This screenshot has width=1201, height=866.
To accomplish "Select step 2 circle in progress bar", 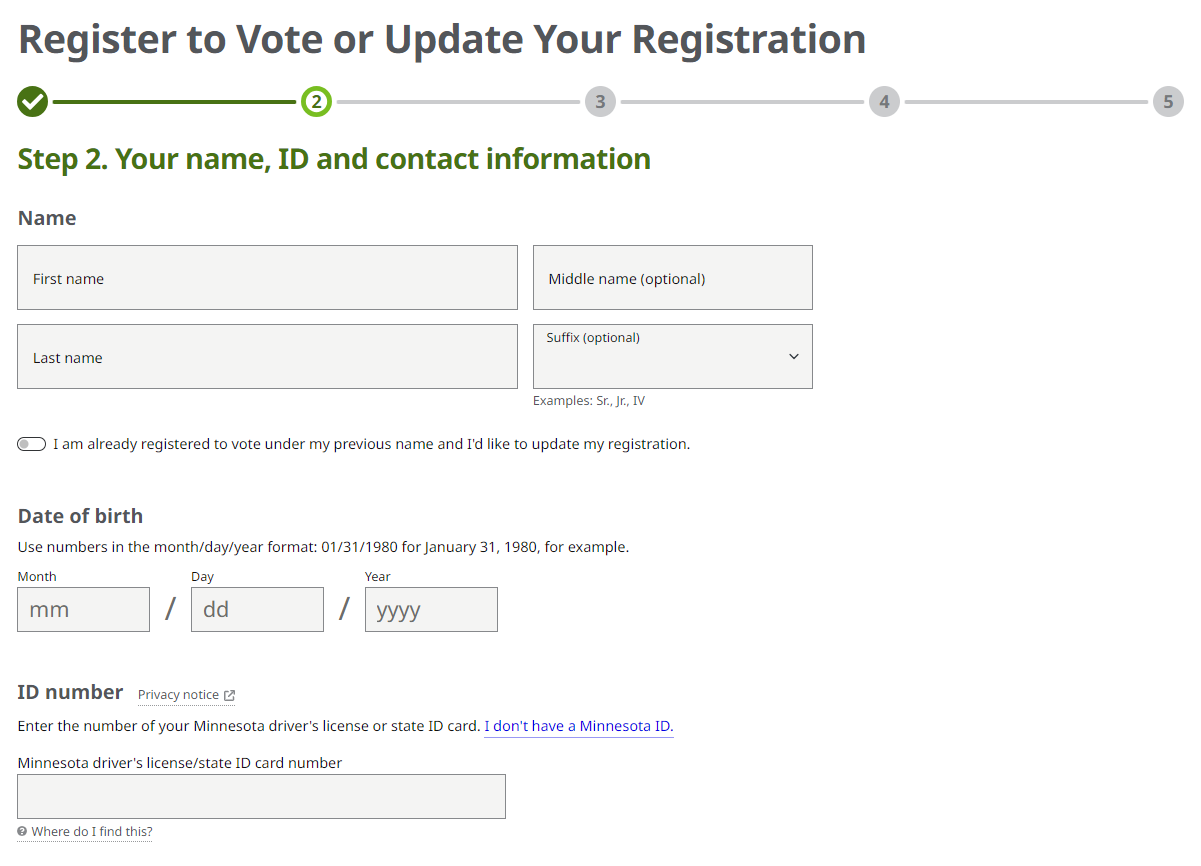I will click(x=316, y=101).
